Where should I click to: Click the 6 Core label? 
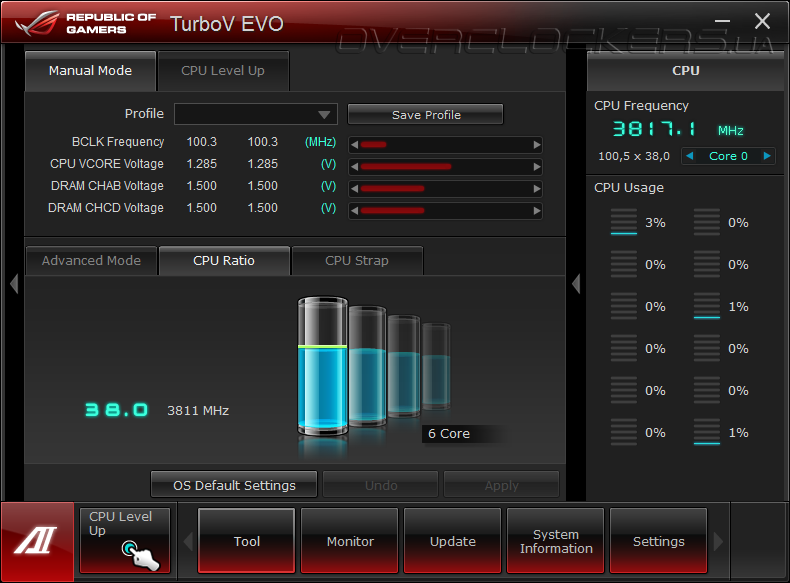click(x=449, y=434)
